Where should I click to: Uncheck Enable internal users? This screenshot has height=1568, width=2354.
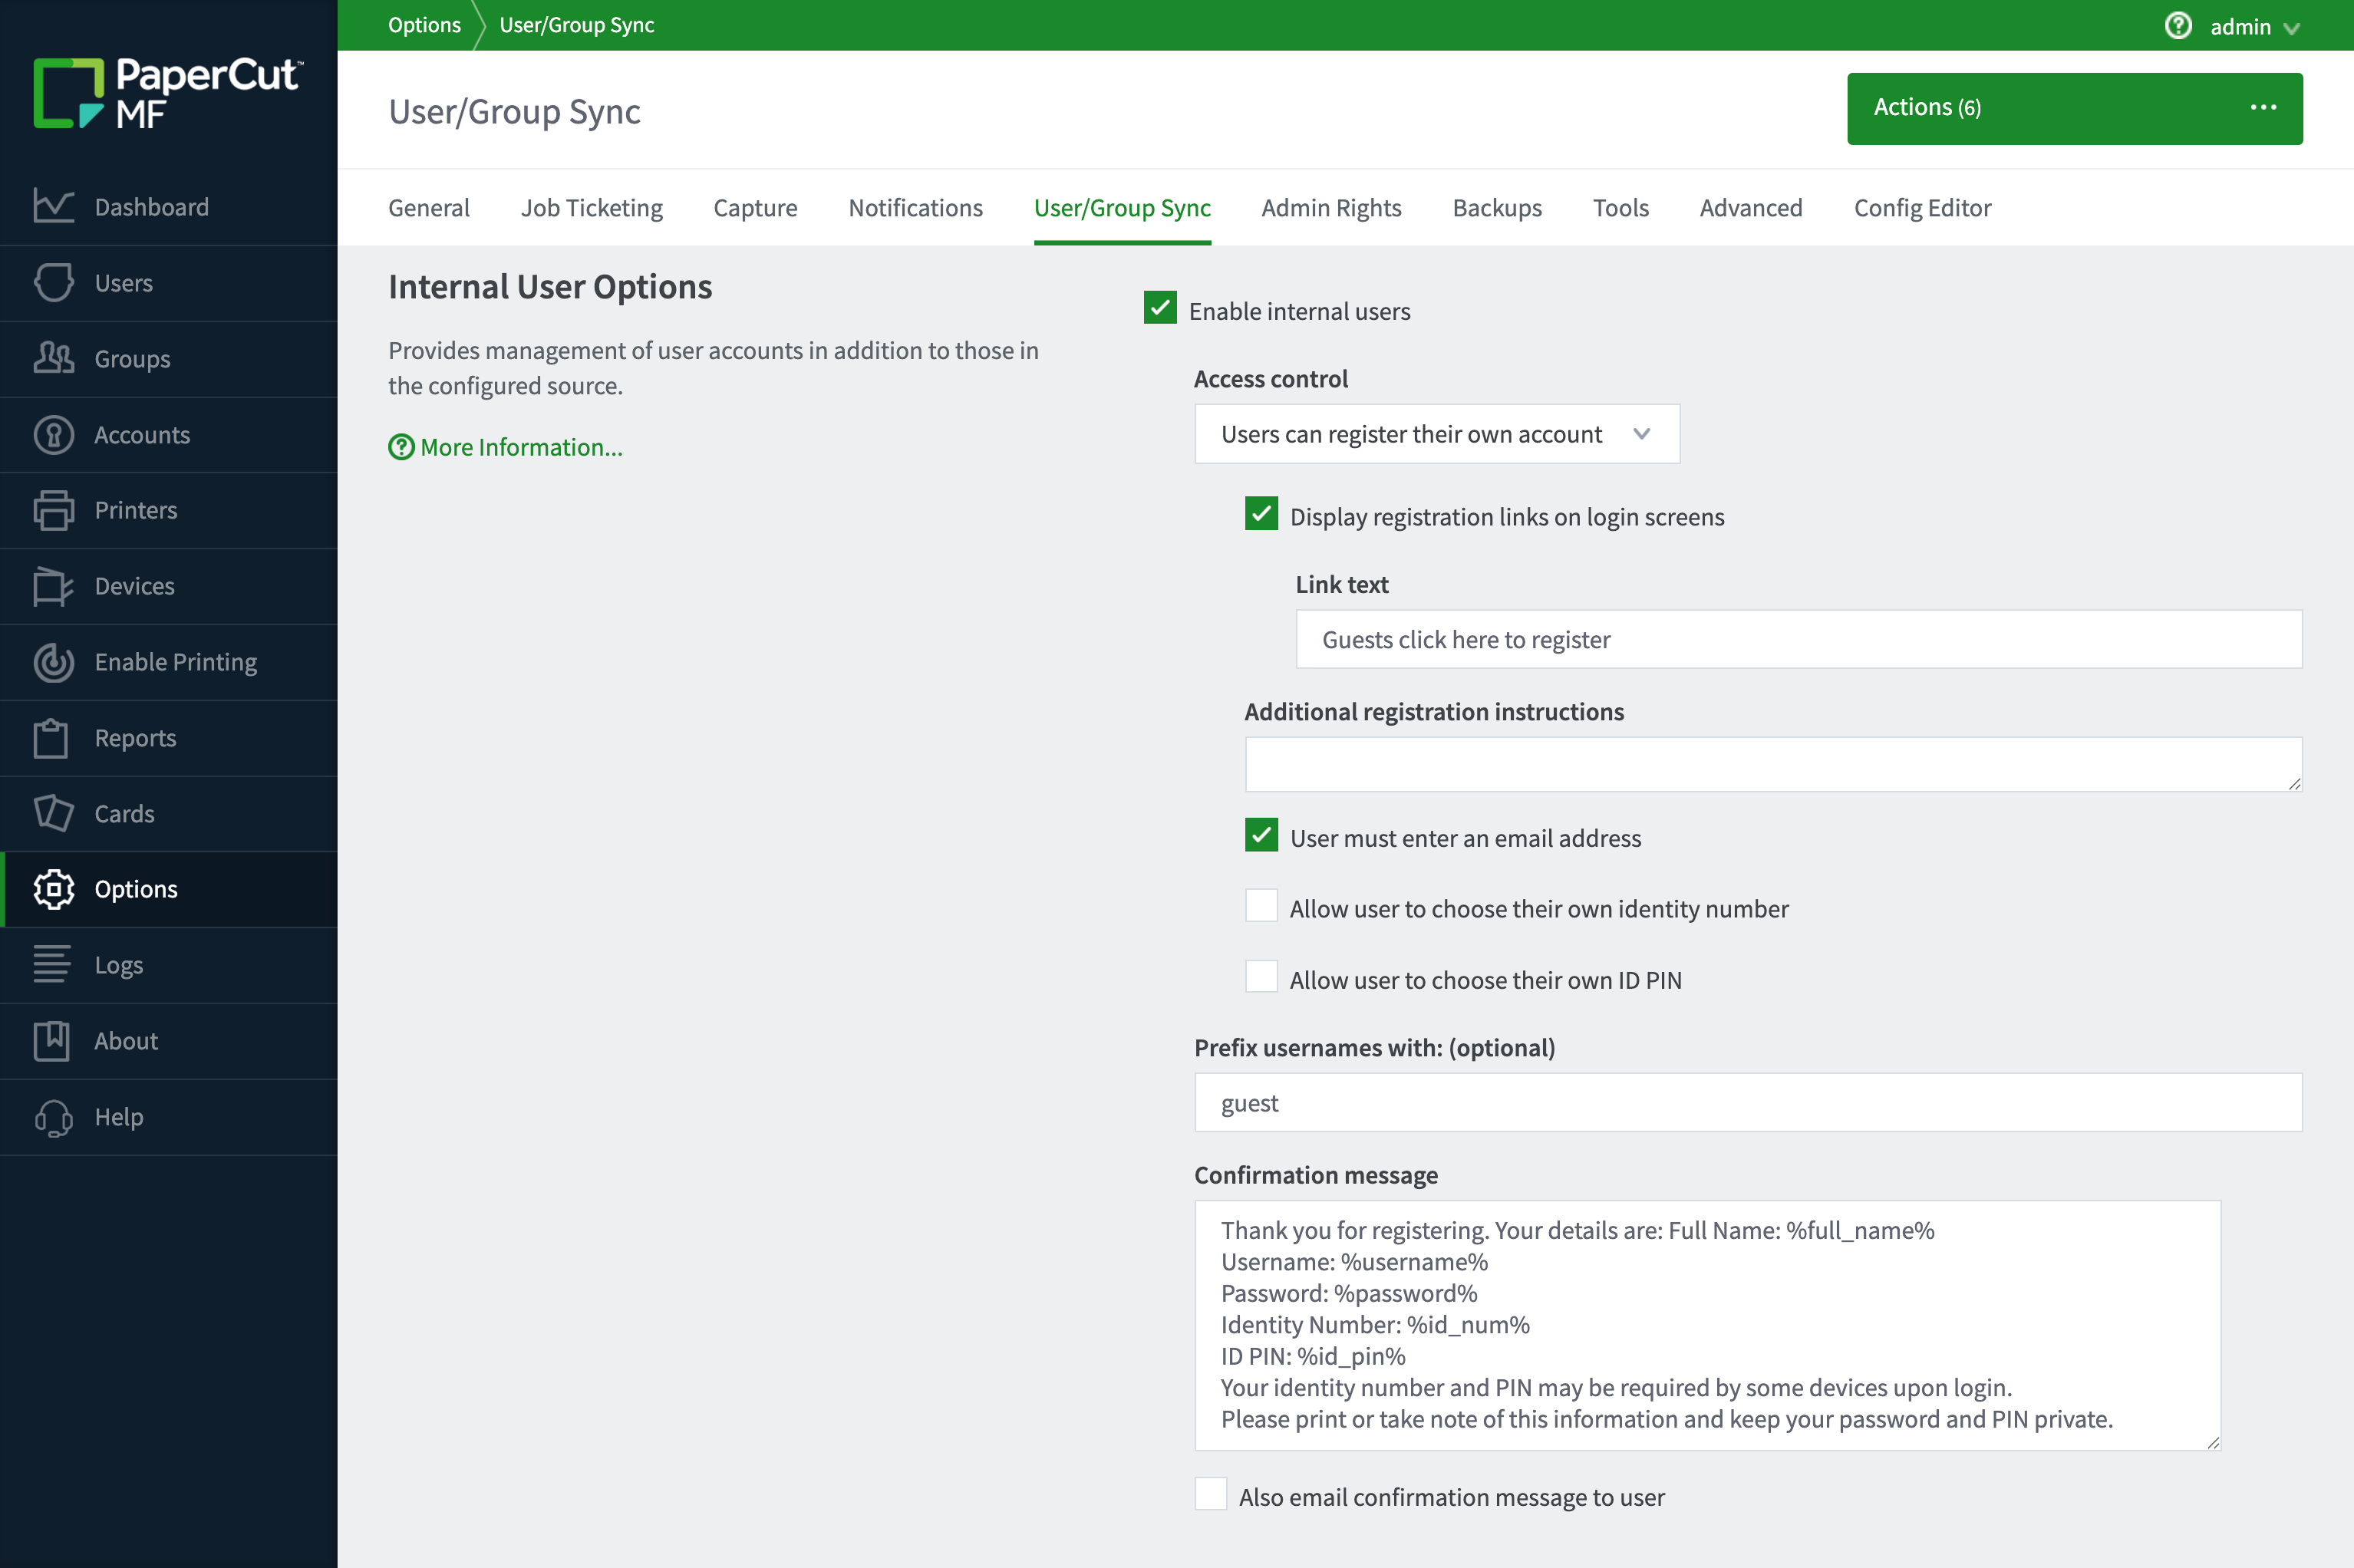(x=1160, y=310)
